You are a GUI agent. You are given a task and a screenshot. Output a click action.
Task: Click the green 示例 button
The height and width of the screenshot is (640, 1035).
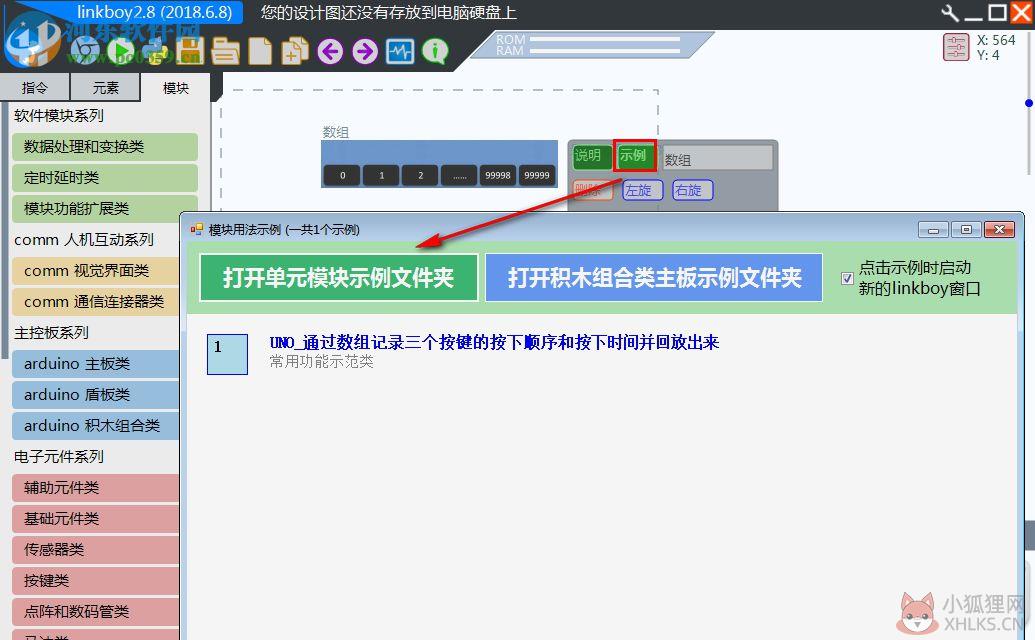[634, 156]
